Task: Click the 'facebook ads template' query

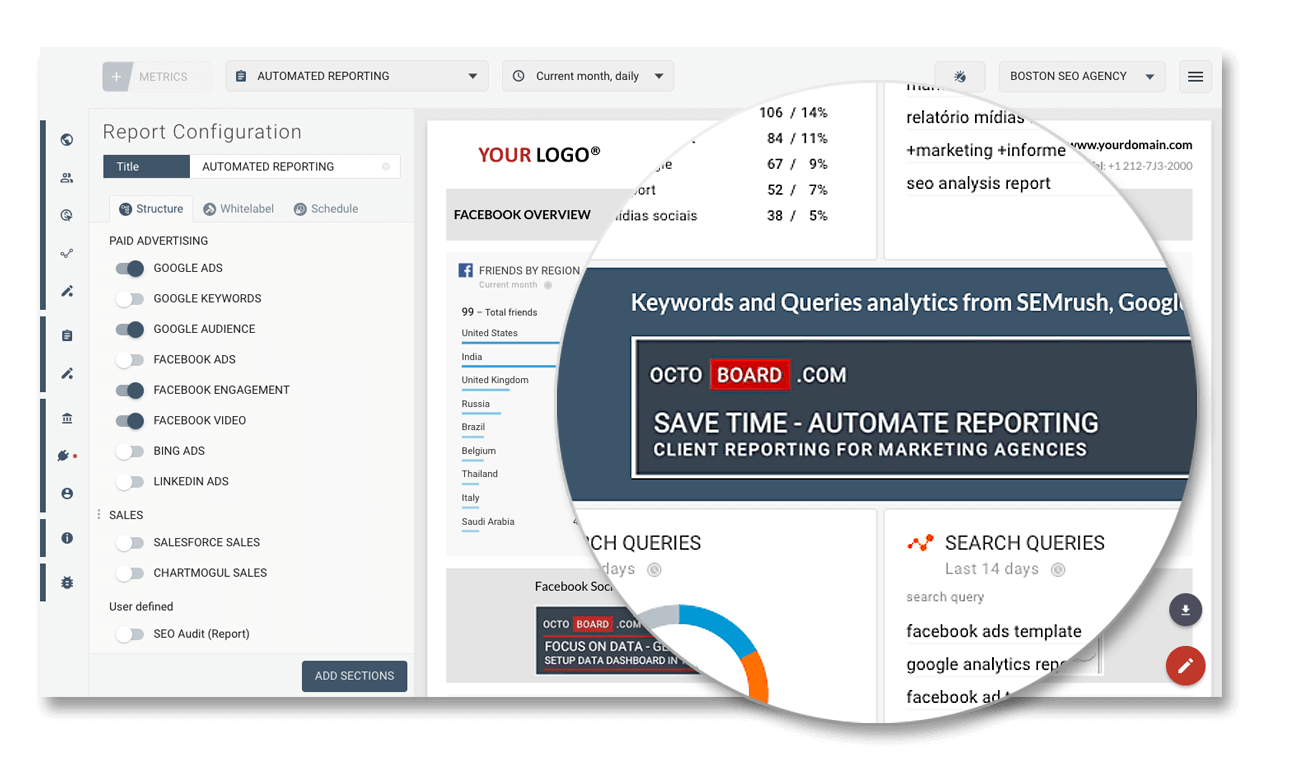Action: click(994, 631)
